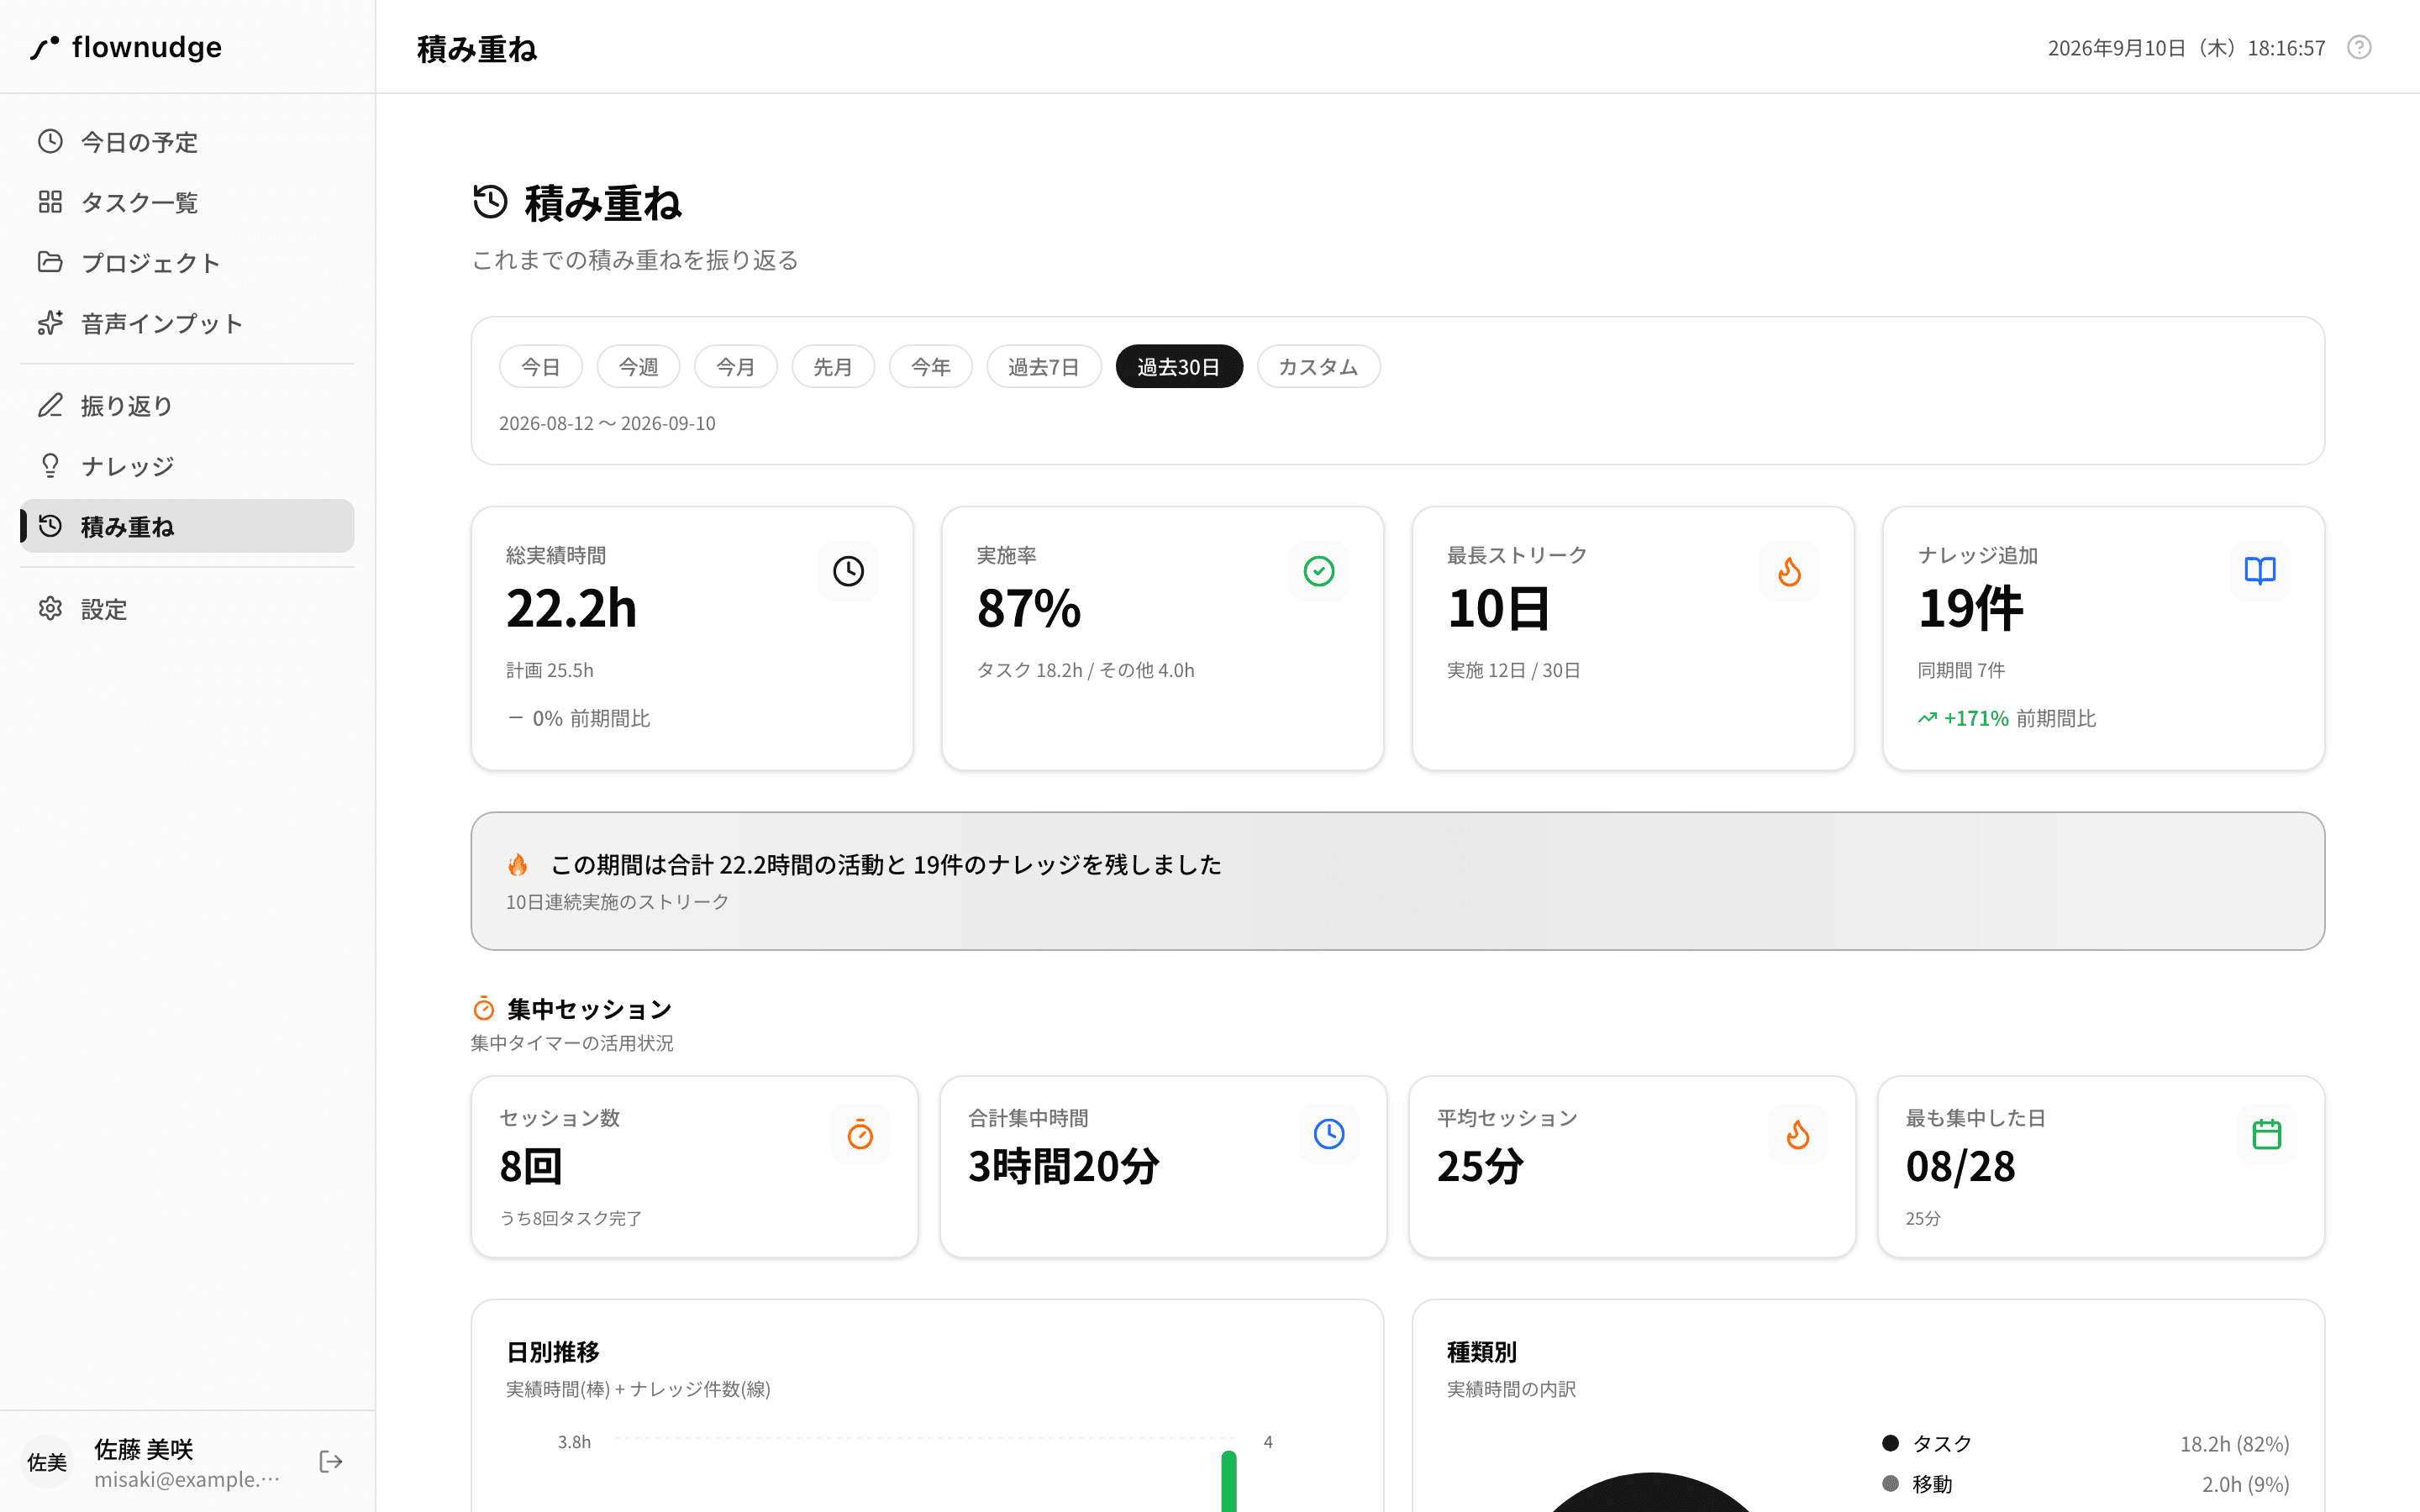
Task: Navigate to 音声インプット
Action: click(x=187, y=323)
